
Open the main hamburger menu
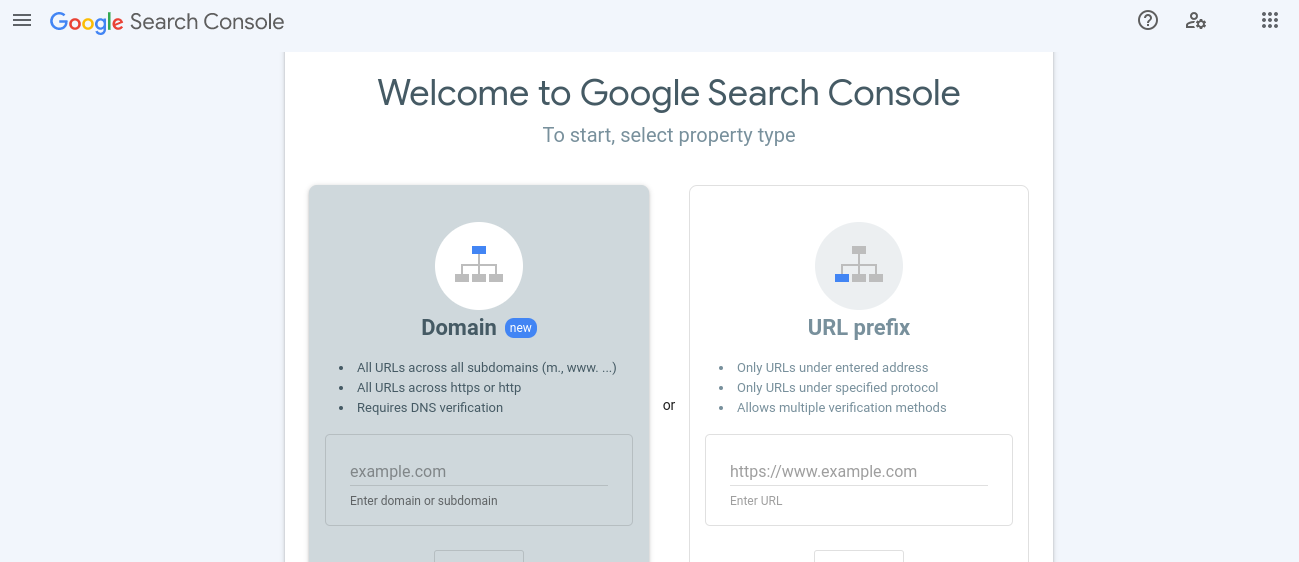coord(22,21)
